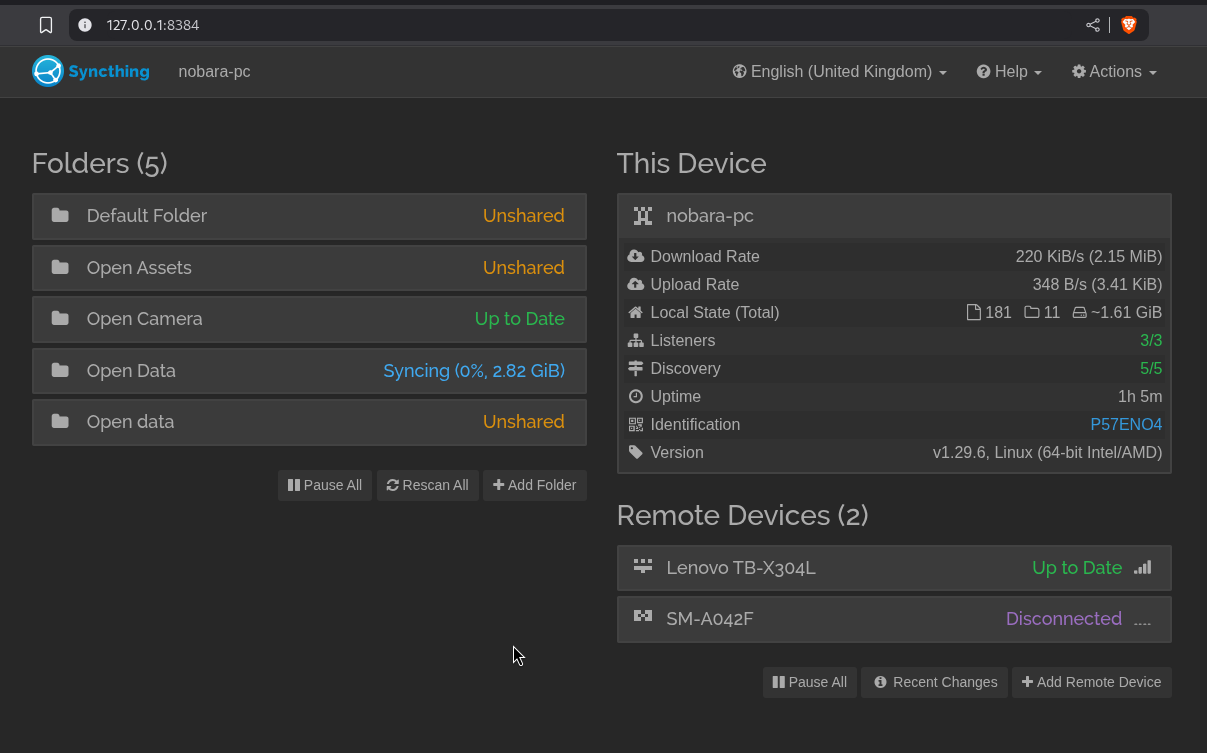Click the Version tag icon
The width and height of the screenshot is (1207, 753).
pos(636,452)
